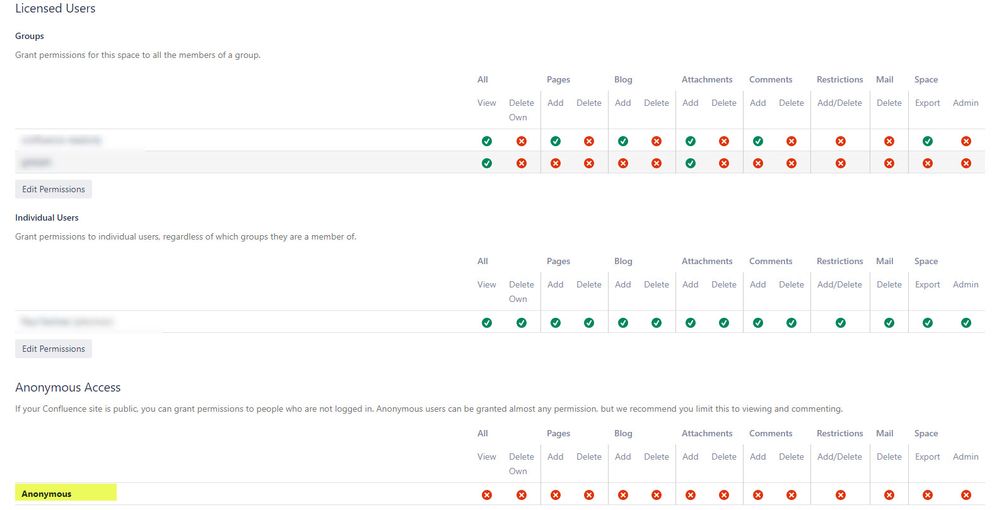The image size is (999, 510).
Task: Click Pages header in Individual Users table
Action: pos(558,261)
